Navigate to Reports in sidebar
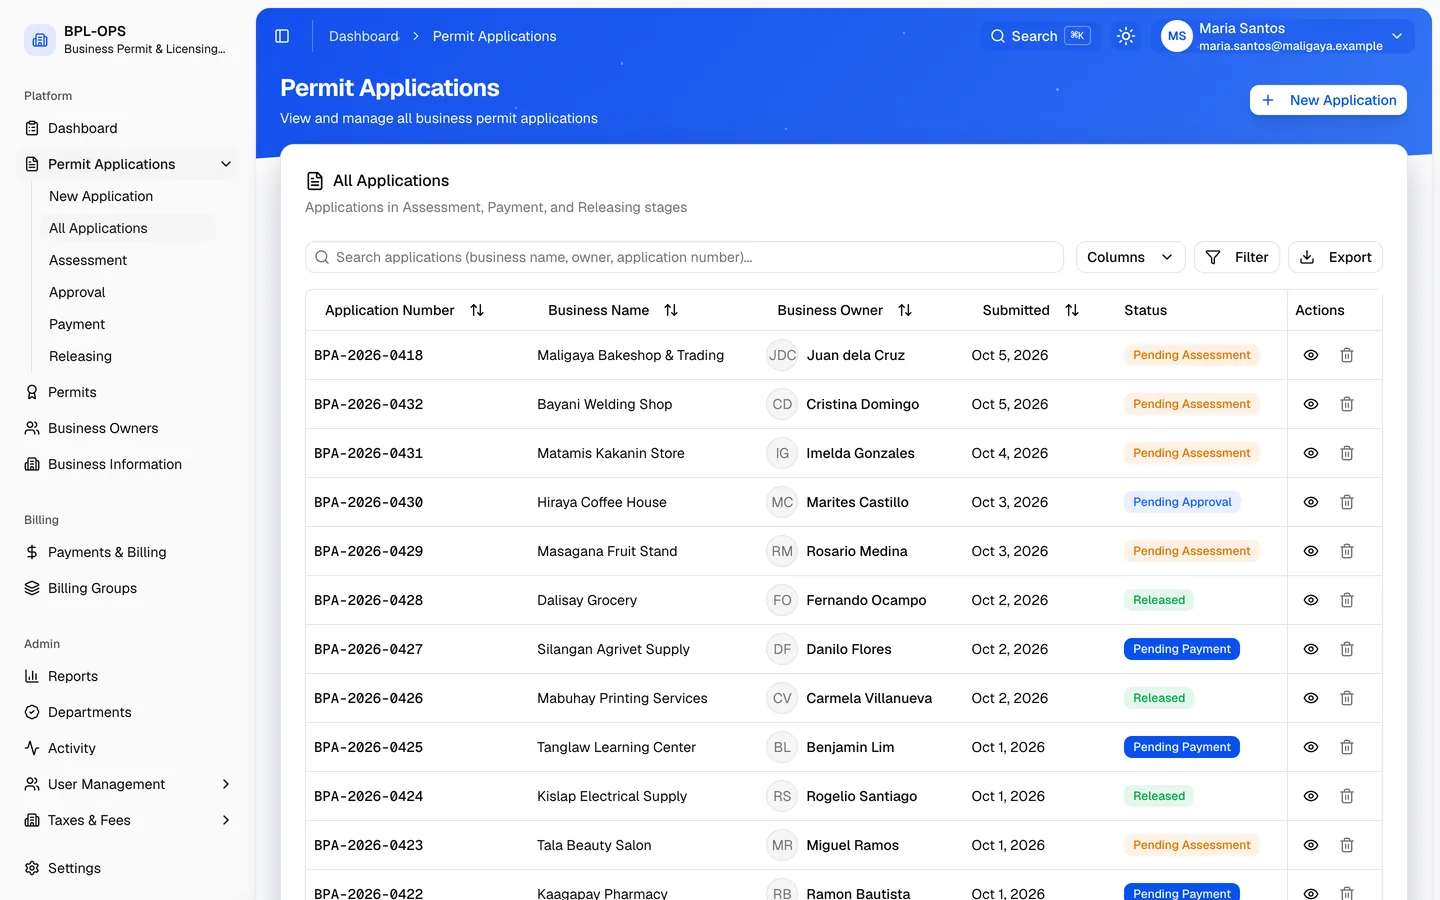This screenshot has height=900, width=1440. coord(73,676)
